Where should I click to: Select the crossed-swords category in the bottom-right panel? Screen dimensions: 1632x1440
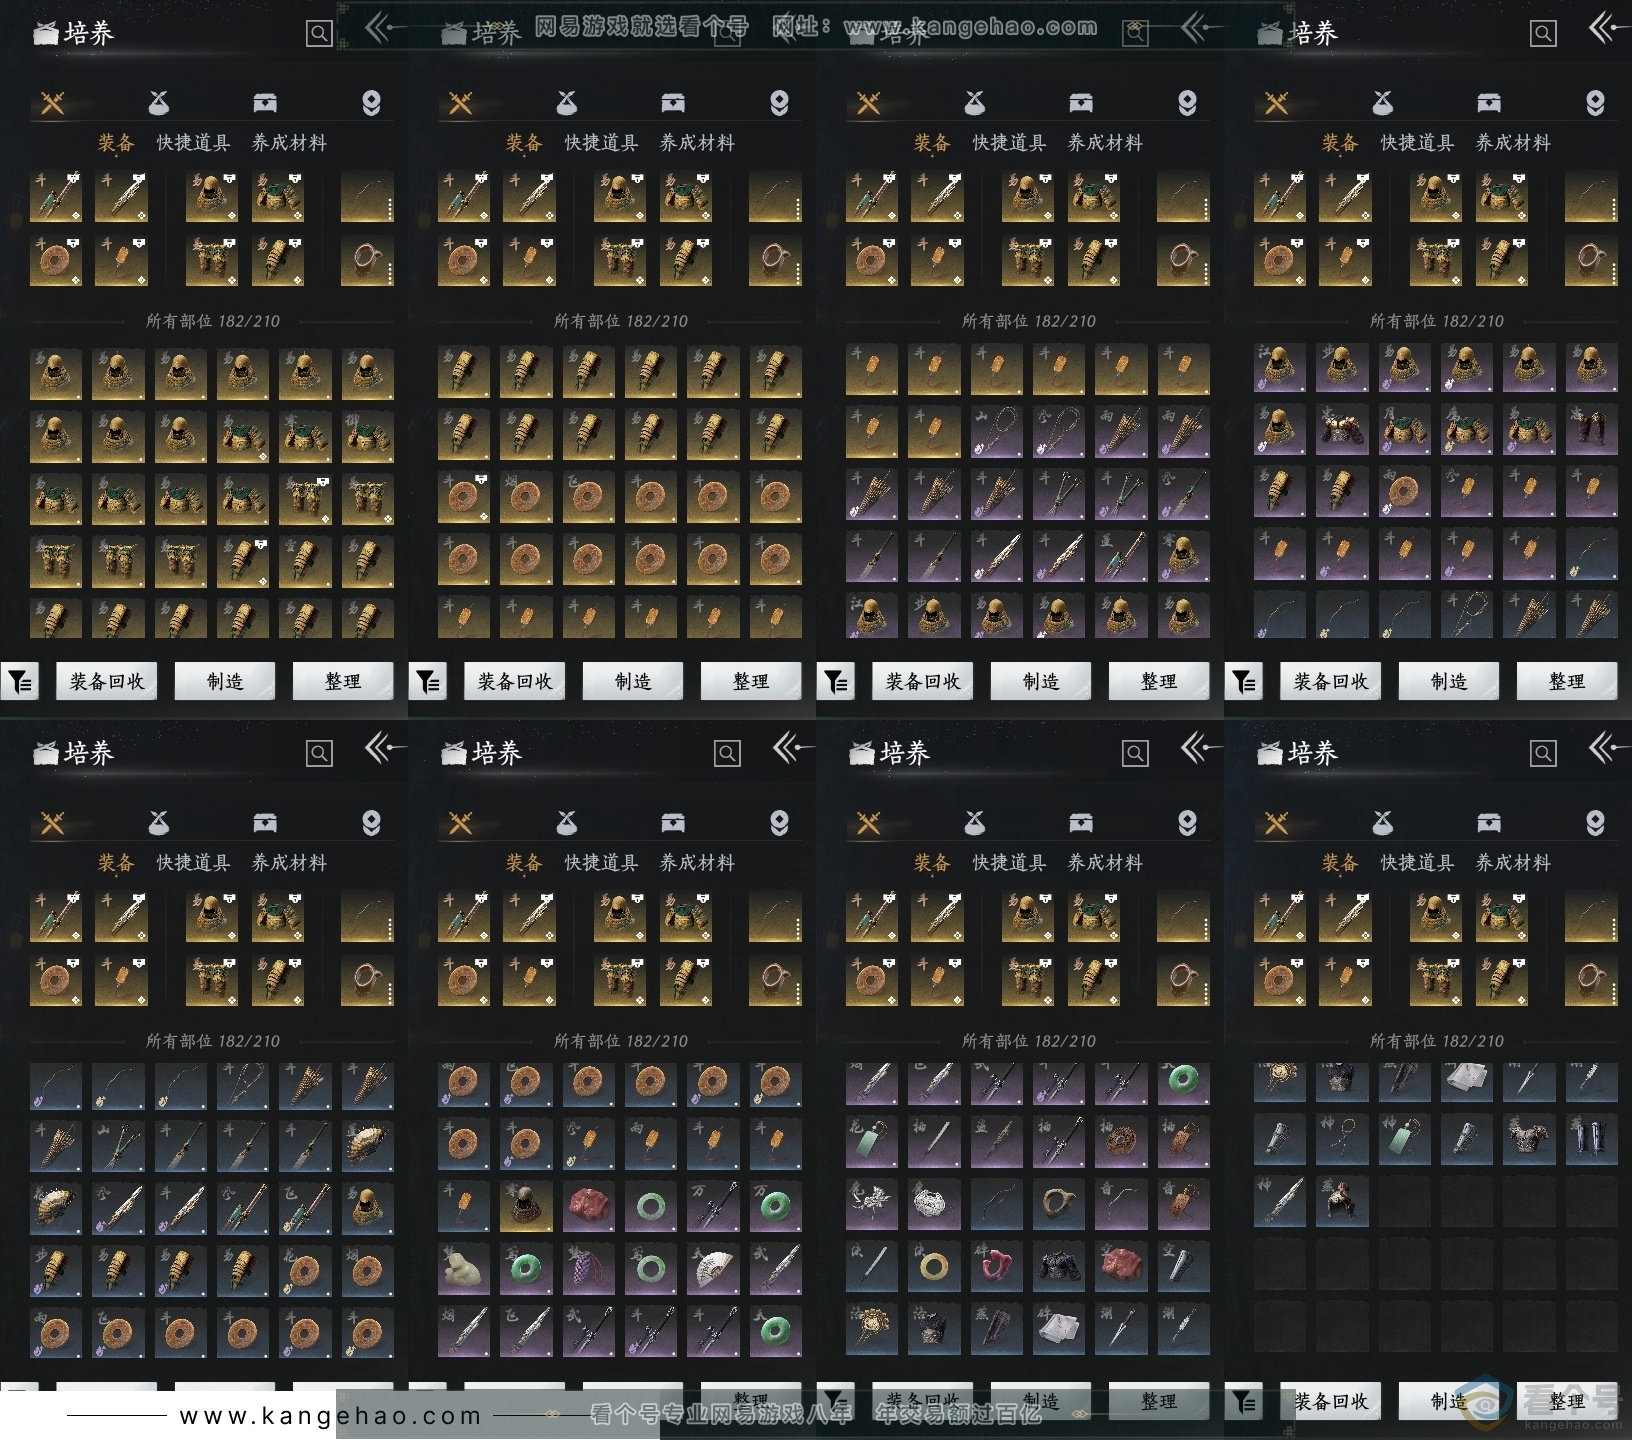(1276, 823)
